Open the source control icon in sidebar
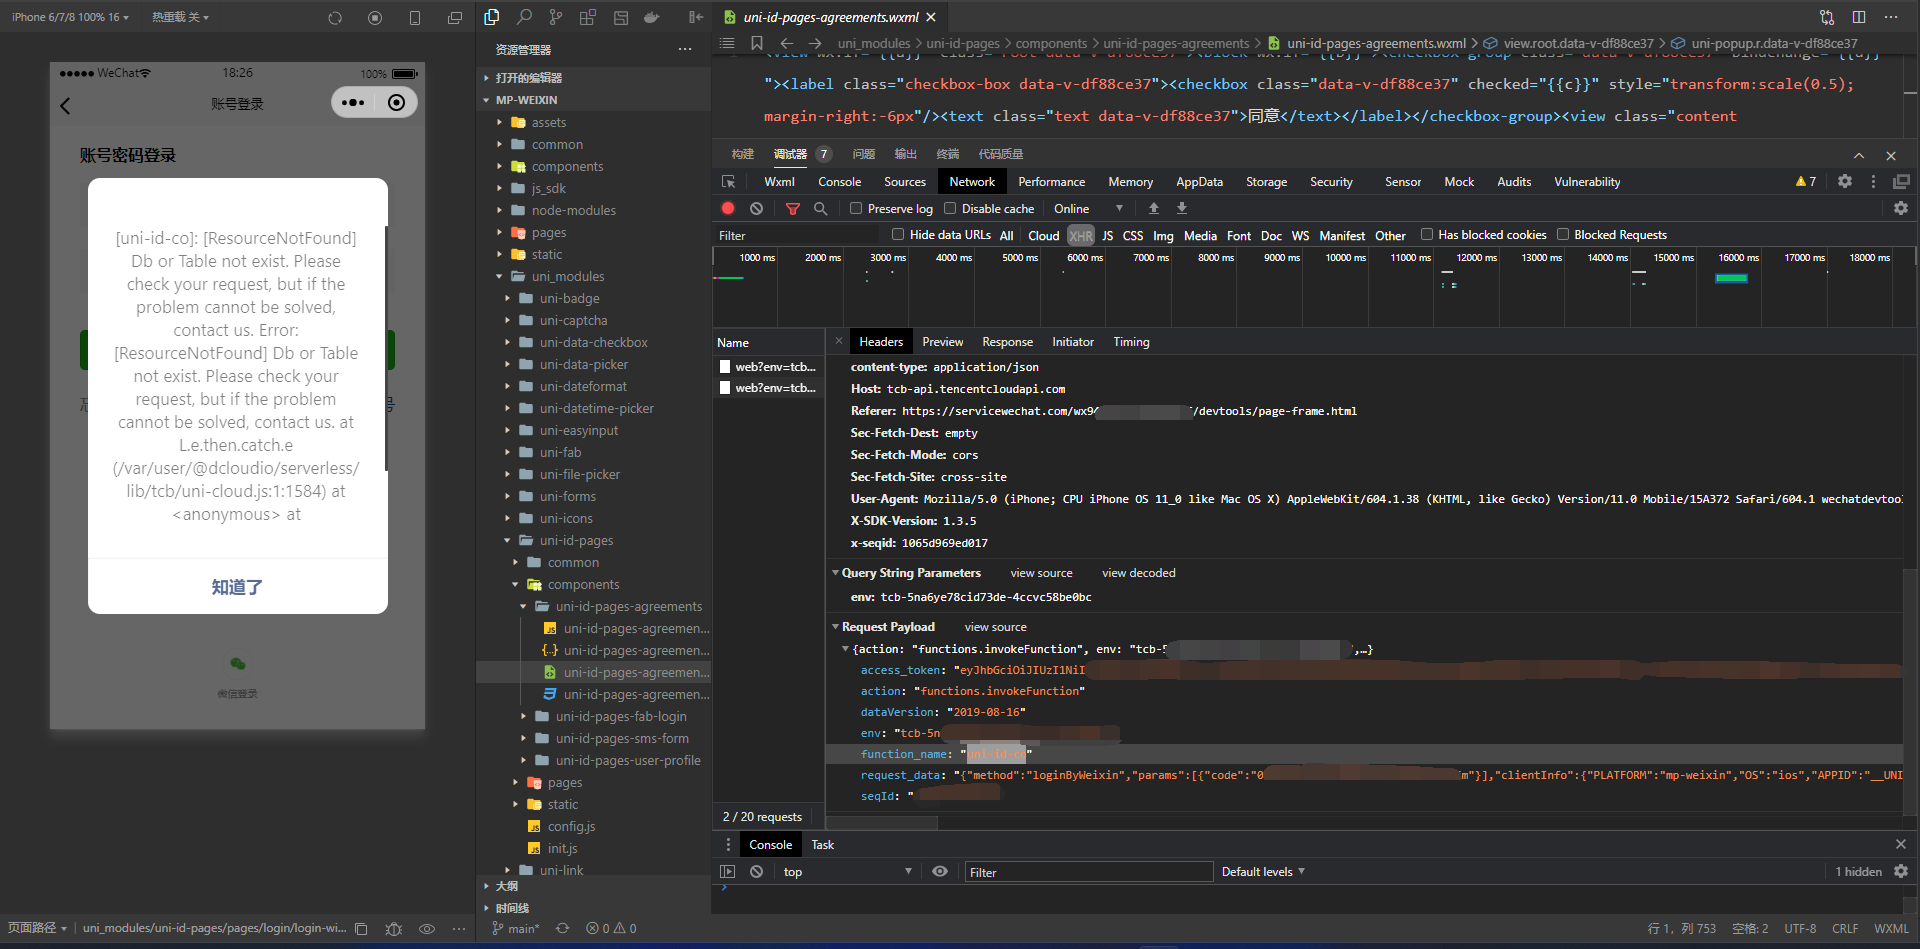Screen dimensions: 1920x949 [556, 17]
